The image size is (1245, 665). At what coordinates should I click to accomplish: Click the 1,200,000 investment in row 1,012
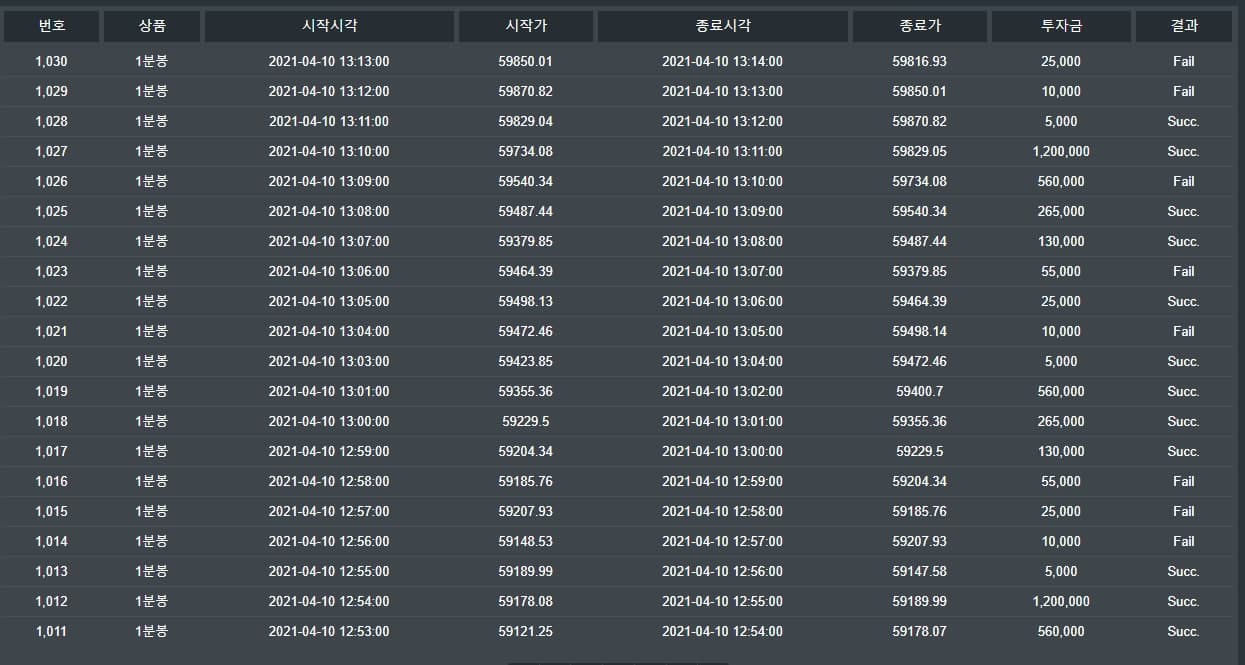coord(1061,601)
